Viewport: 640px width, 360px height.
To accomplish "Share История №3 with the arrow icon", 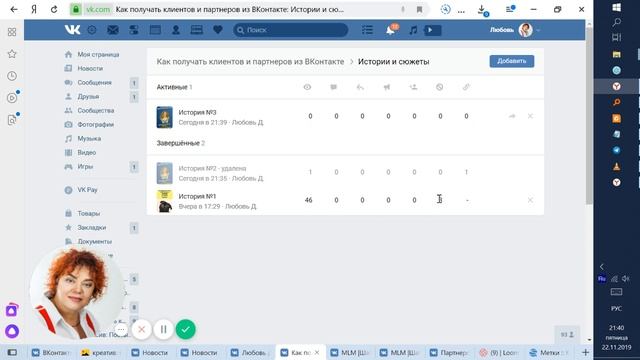I will [512, 116].
